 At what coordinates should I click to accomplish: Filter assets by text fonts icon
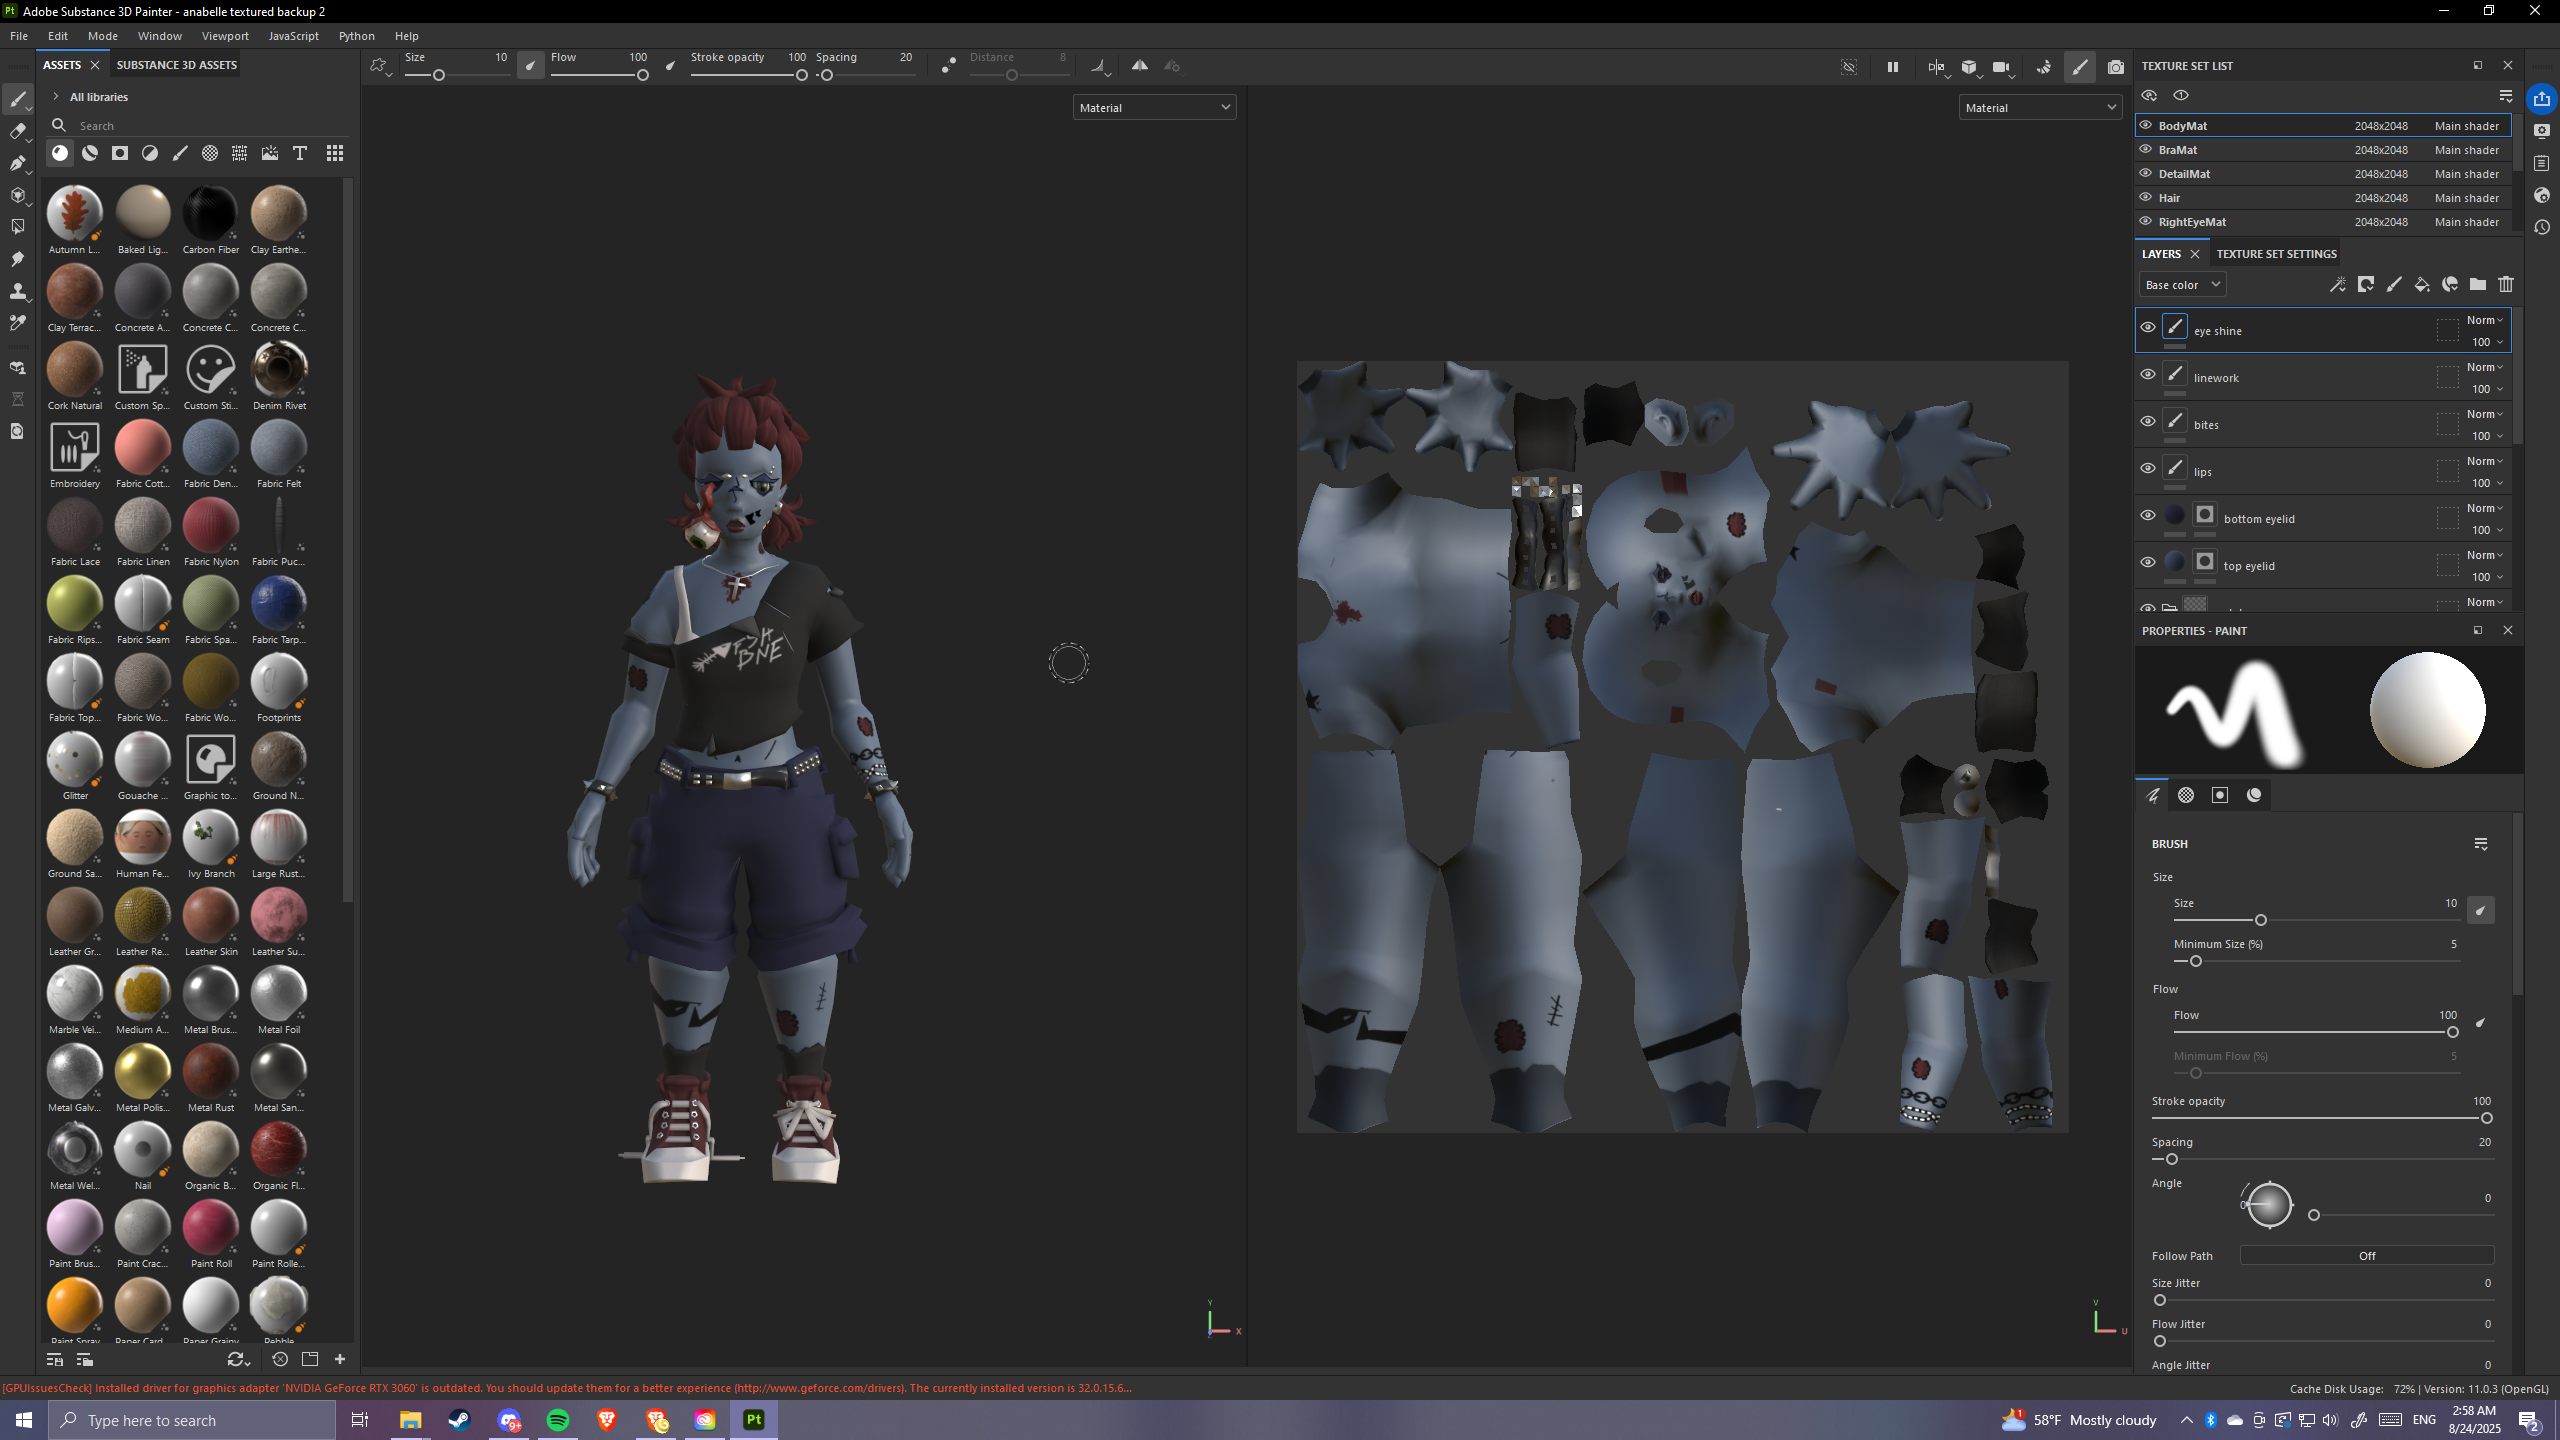pos(299,153)
